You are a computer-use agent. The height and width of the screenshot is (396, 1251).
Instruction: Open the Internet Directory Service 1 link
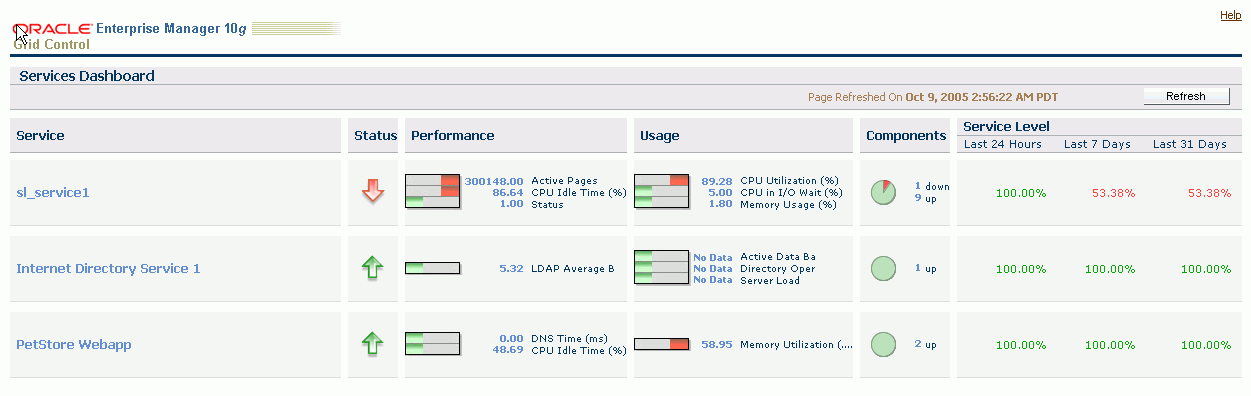[108, 268]
